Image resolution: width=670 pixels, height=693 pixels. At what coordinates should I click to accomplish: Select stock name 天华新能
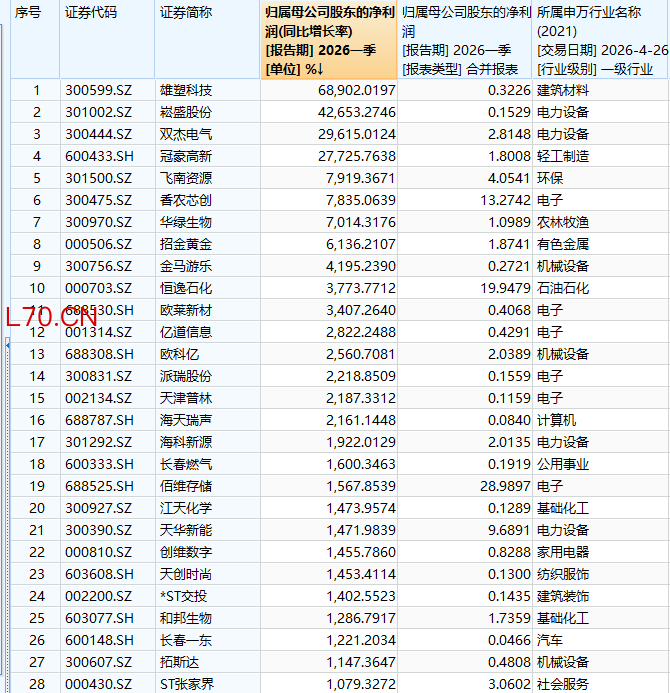click(186, 530)
